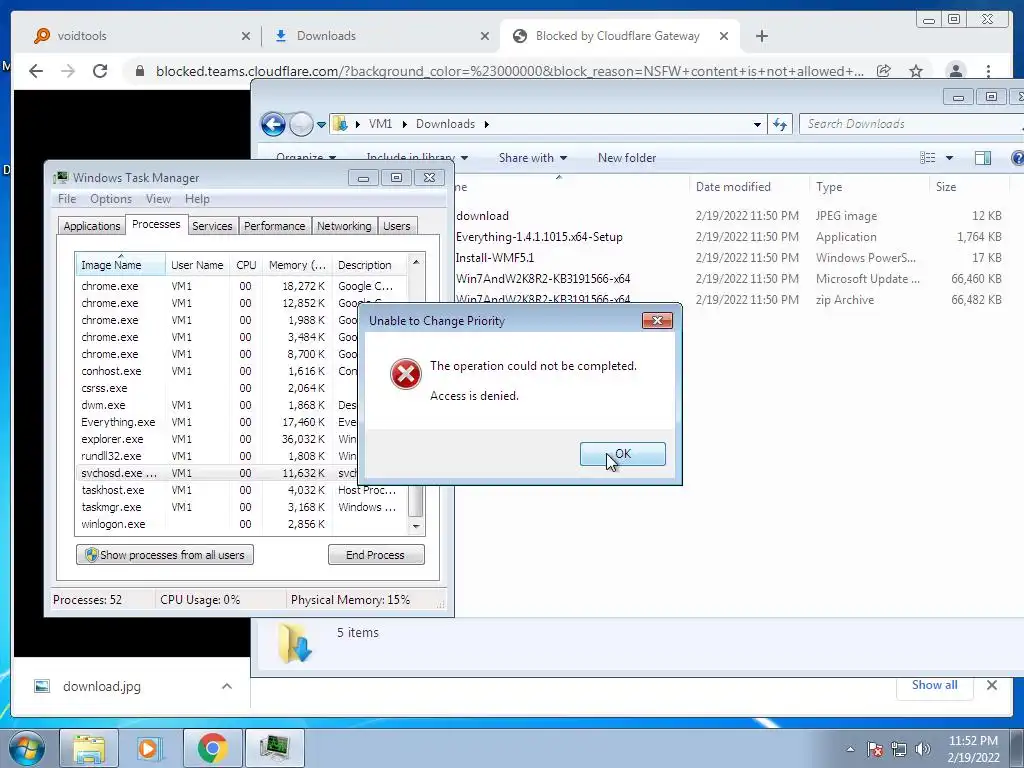1024x768 pixels.
Task: Click the Explorer back button
Action: coord(273,124)
